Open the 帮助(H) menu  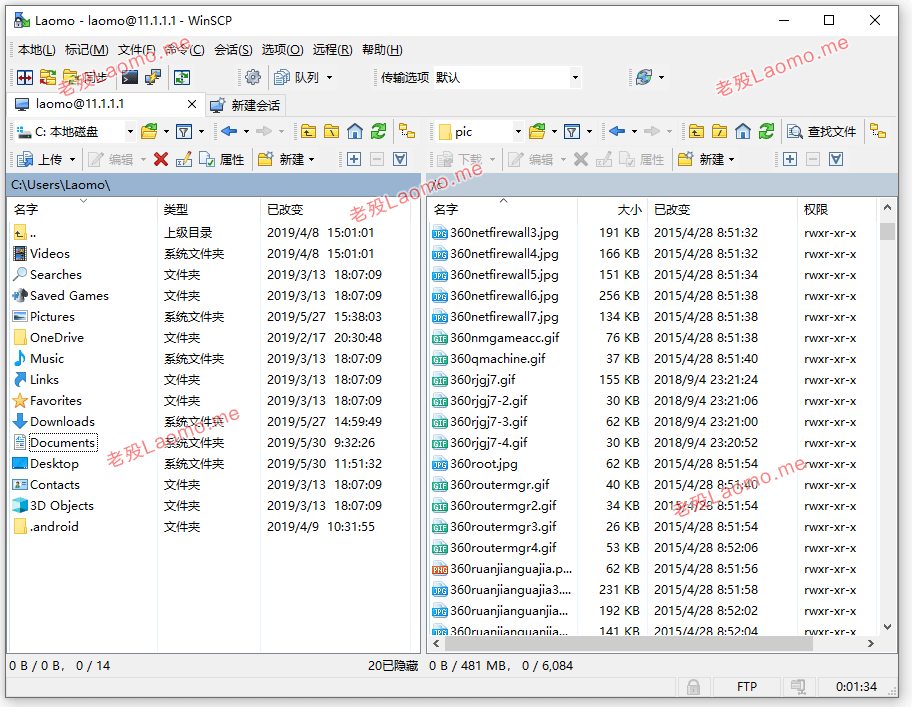pos(382,50)
